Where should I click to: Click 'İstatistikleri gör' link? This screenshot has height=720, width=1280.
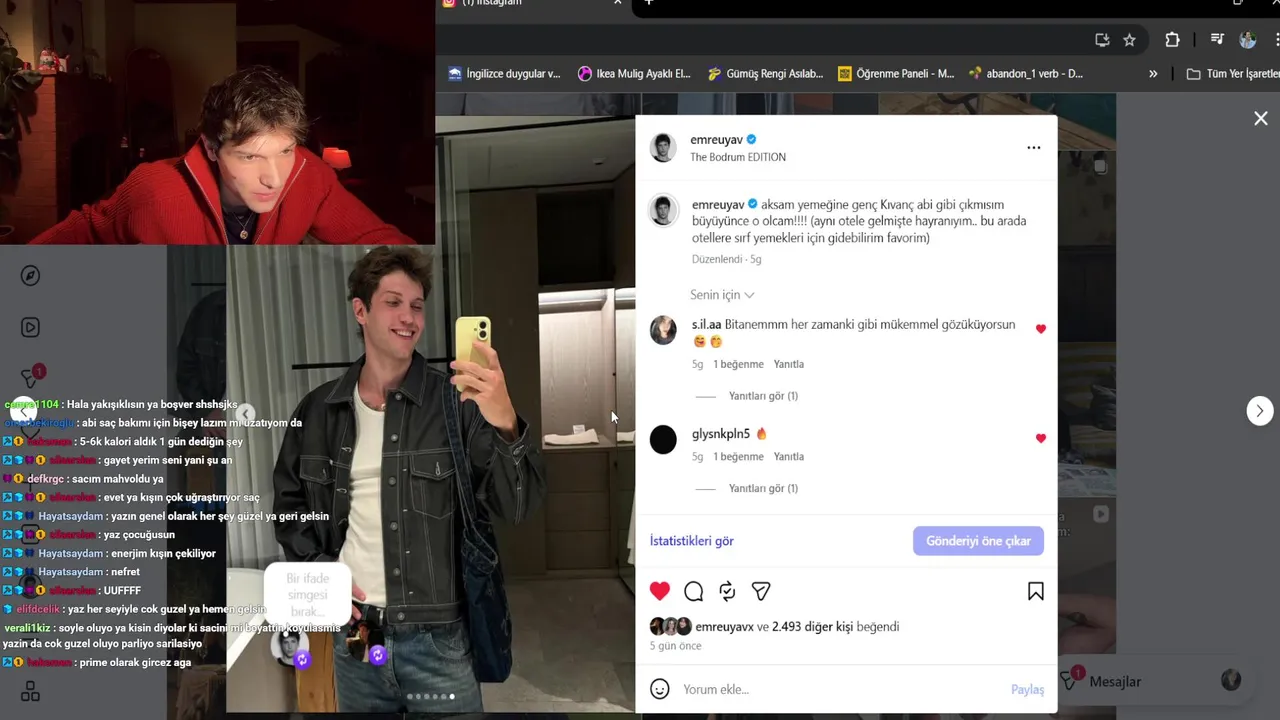coord(692,541)
